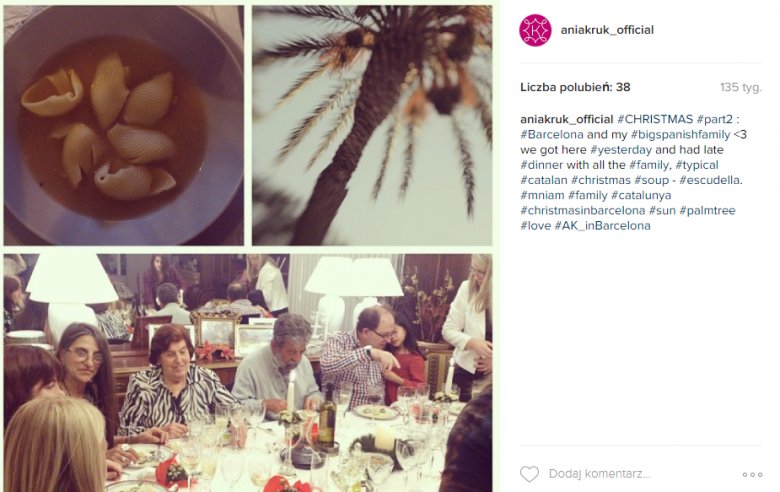Screen dimensions: 780x492
Task: Click the username at caption start
Action: tap(567, 119)
